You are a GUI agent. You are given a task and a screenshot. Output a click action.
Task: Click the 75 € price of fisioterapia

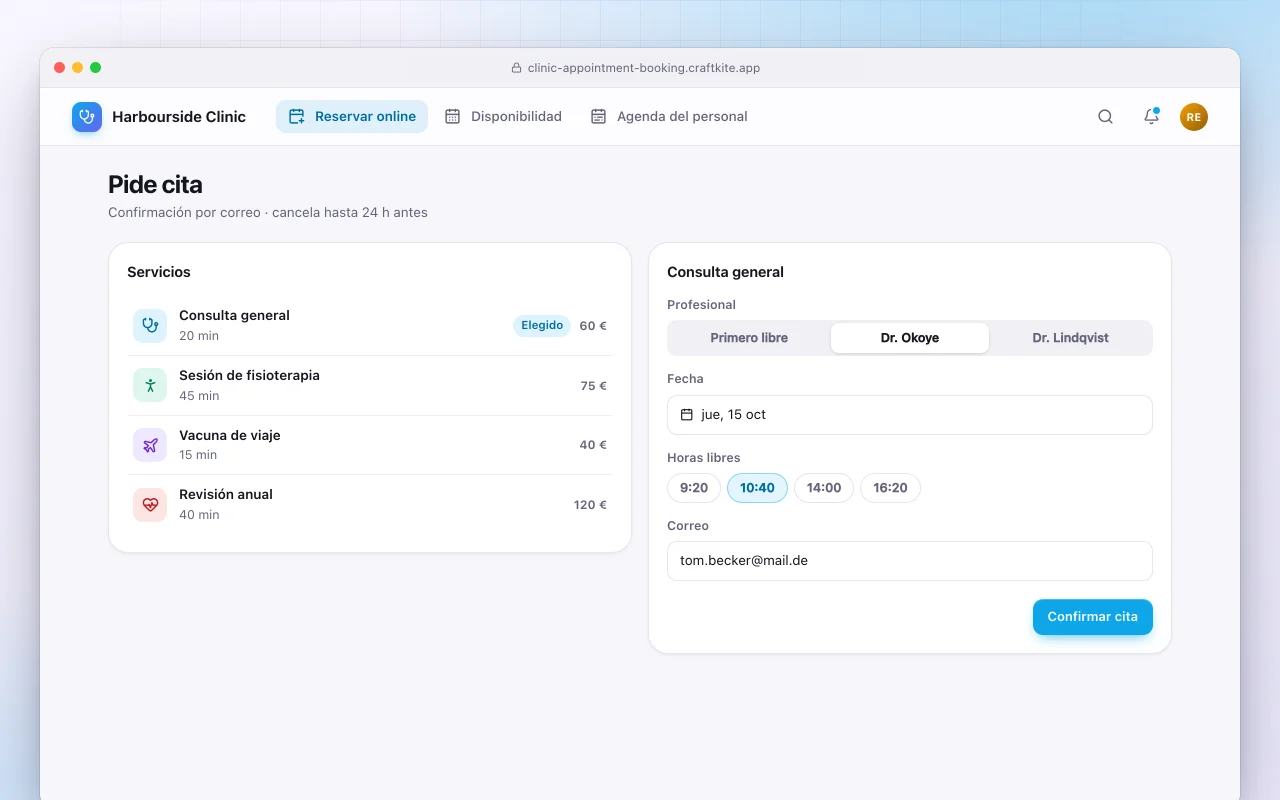[594, 386]
